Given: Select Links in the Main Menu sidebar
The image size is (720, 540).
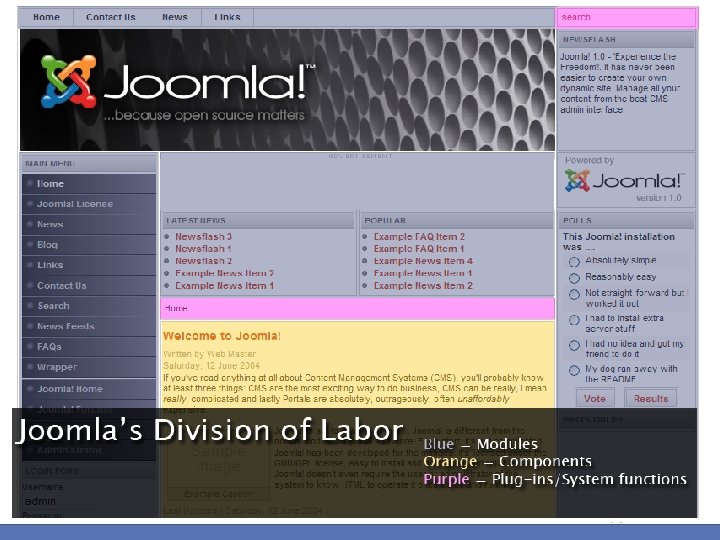Looking at the screenshot, I should [x=89, y=265].
